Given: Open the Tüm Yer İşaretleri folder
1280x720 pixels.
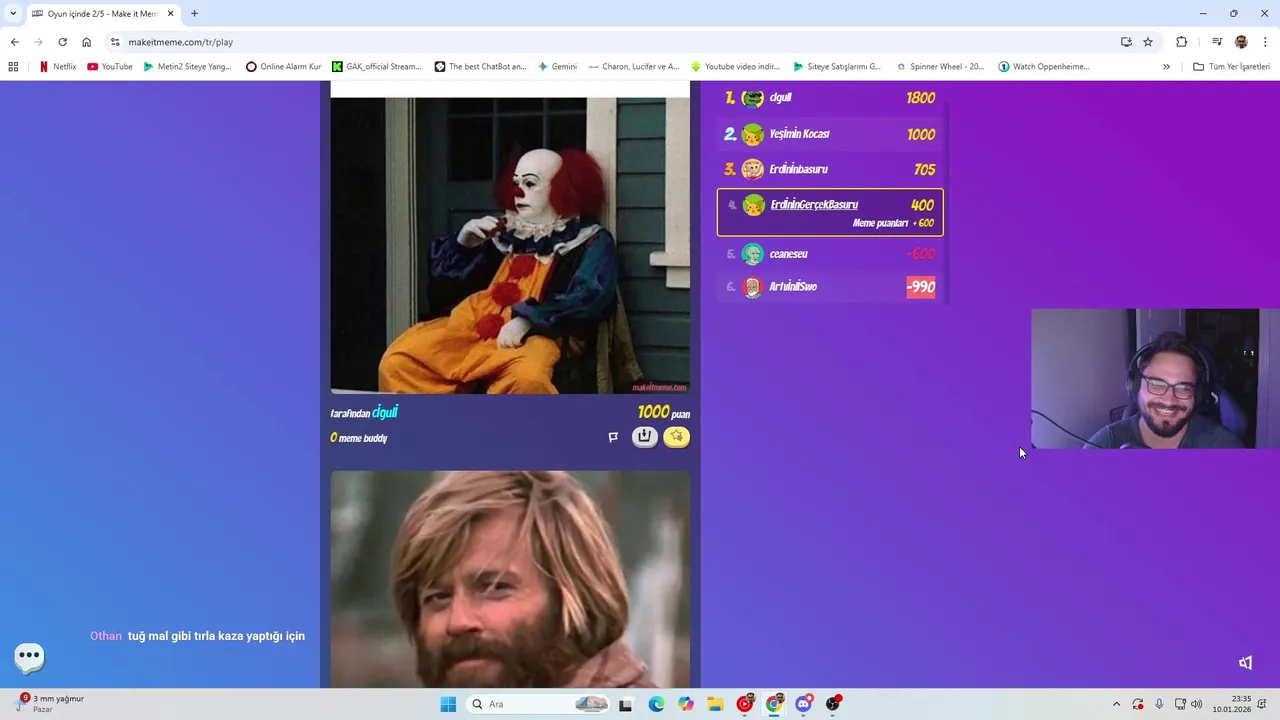Looking at the screenshot, I should tap(1231, 67).
